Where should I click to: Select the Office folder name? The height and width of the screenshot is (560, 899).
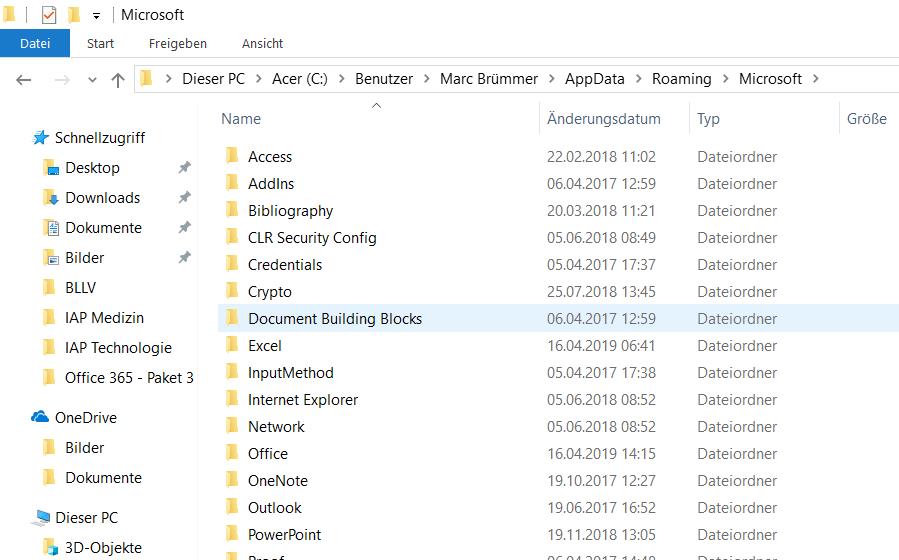click(x=268, y=454)
